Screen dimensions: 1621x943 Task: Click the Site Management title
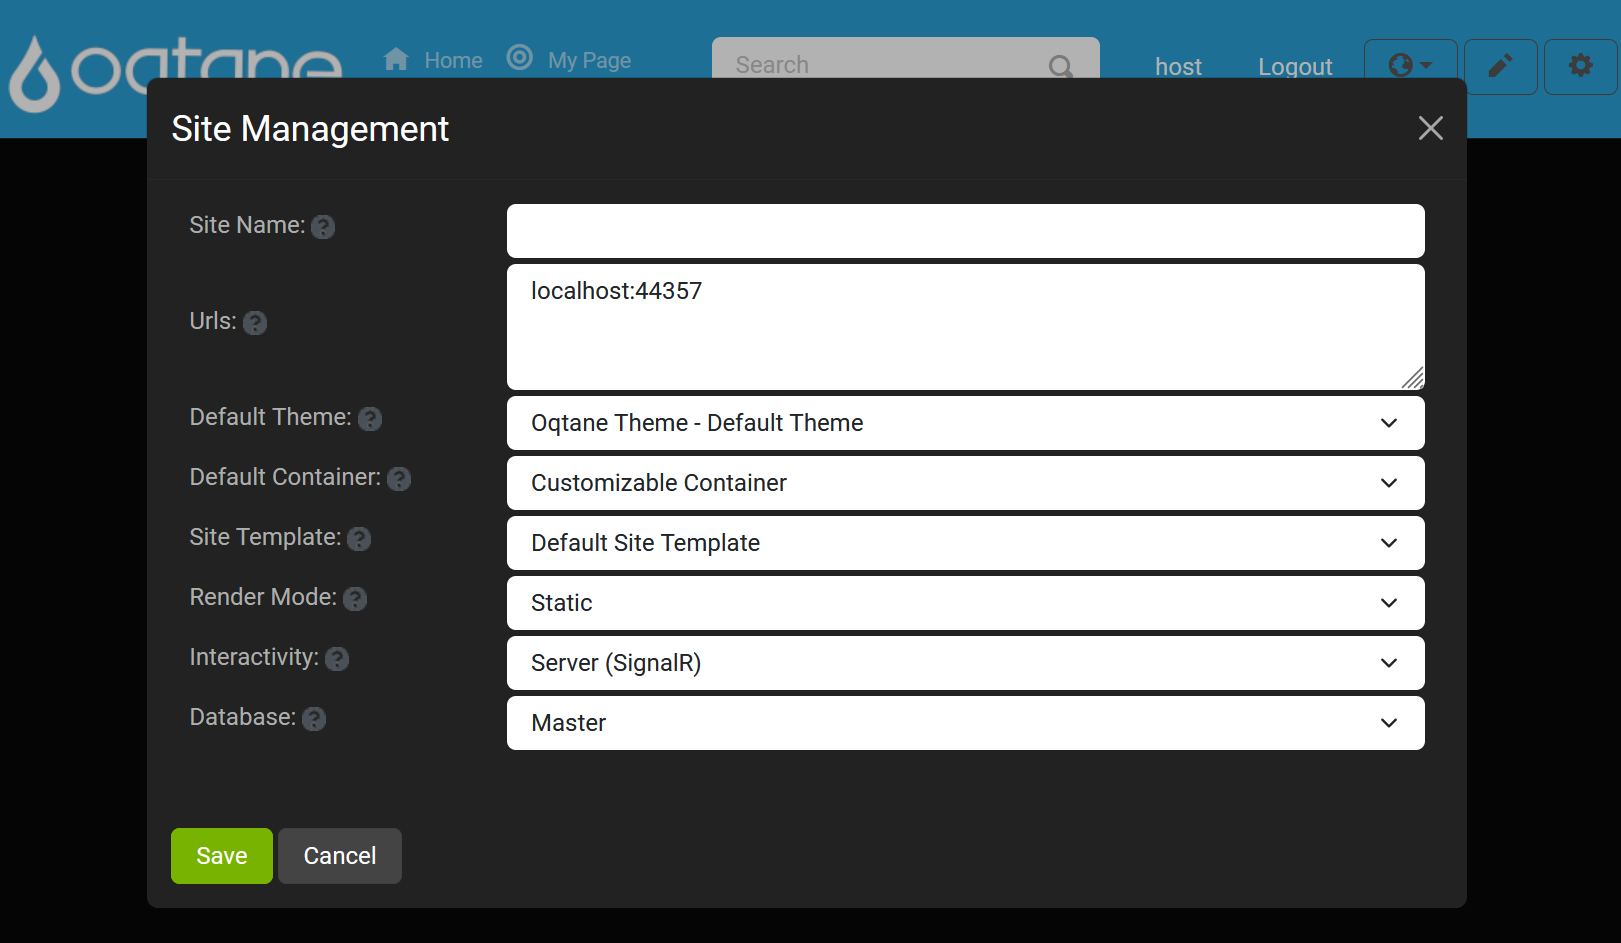click(310, 129)
